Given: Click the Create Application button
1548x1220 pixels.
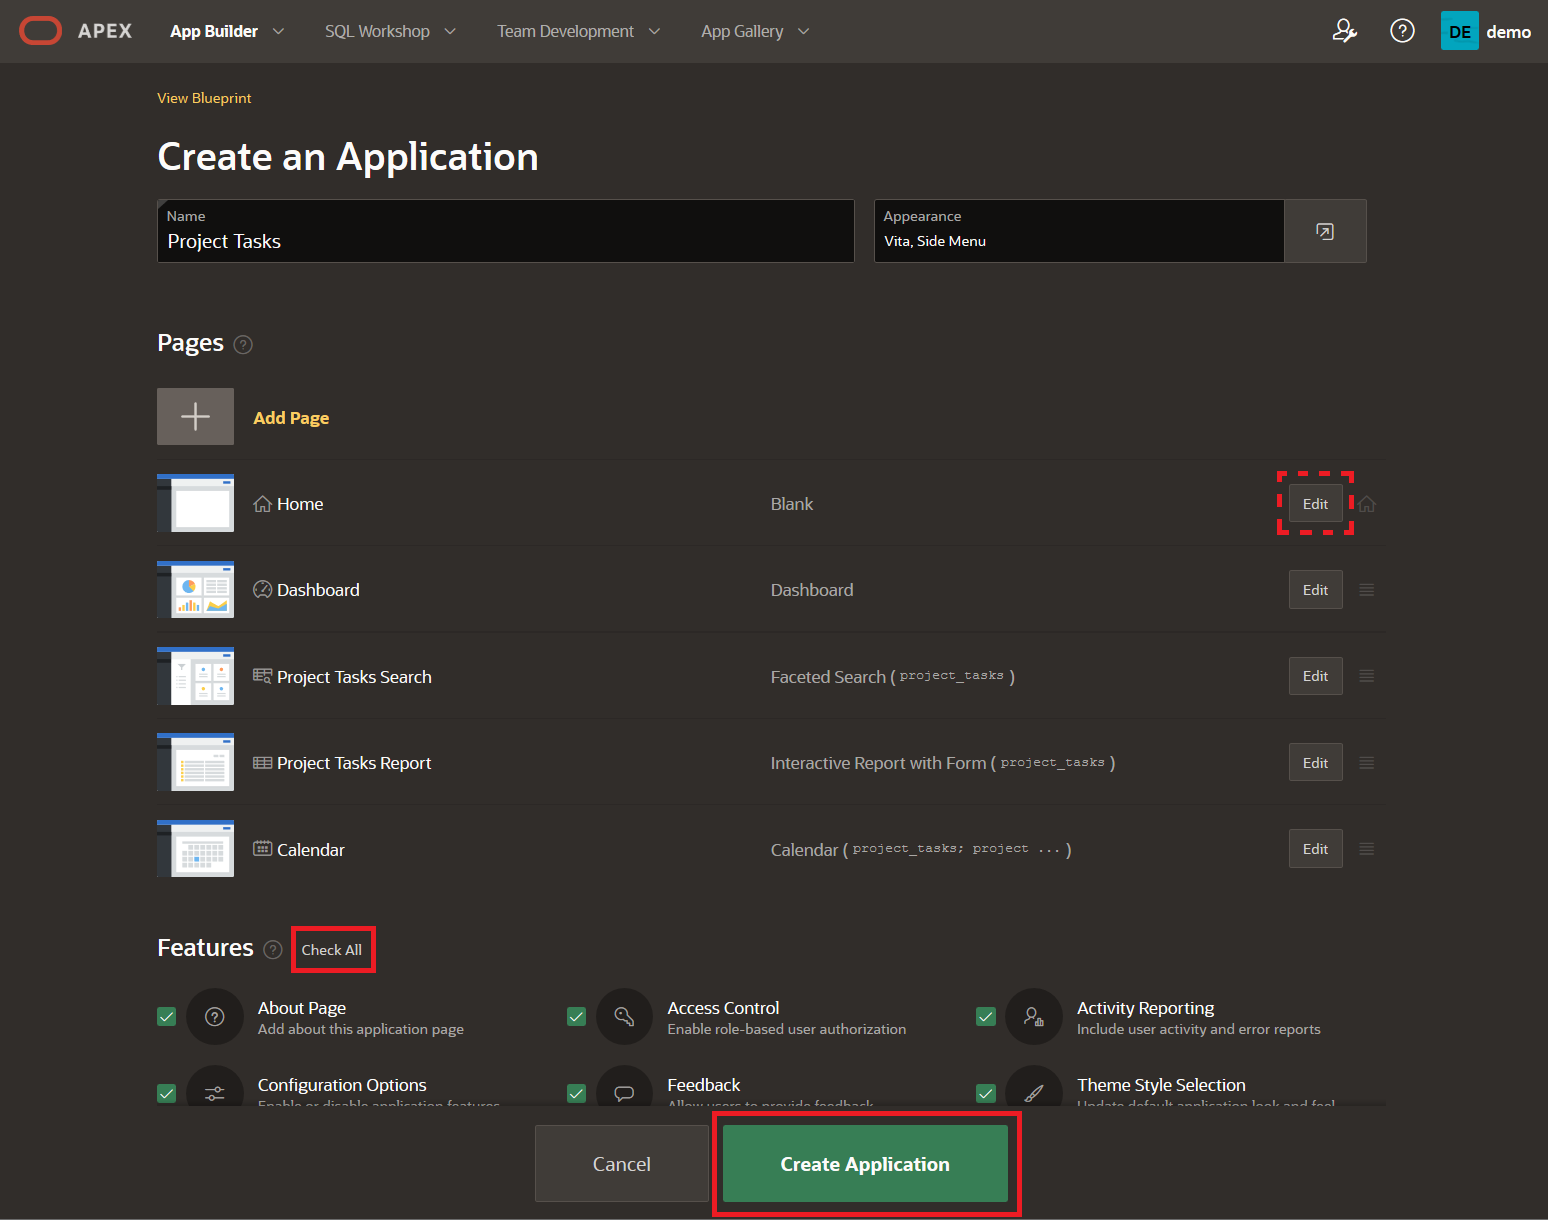Looking at the screenshot, I should pyautogui.click(x=864, y=1163).
